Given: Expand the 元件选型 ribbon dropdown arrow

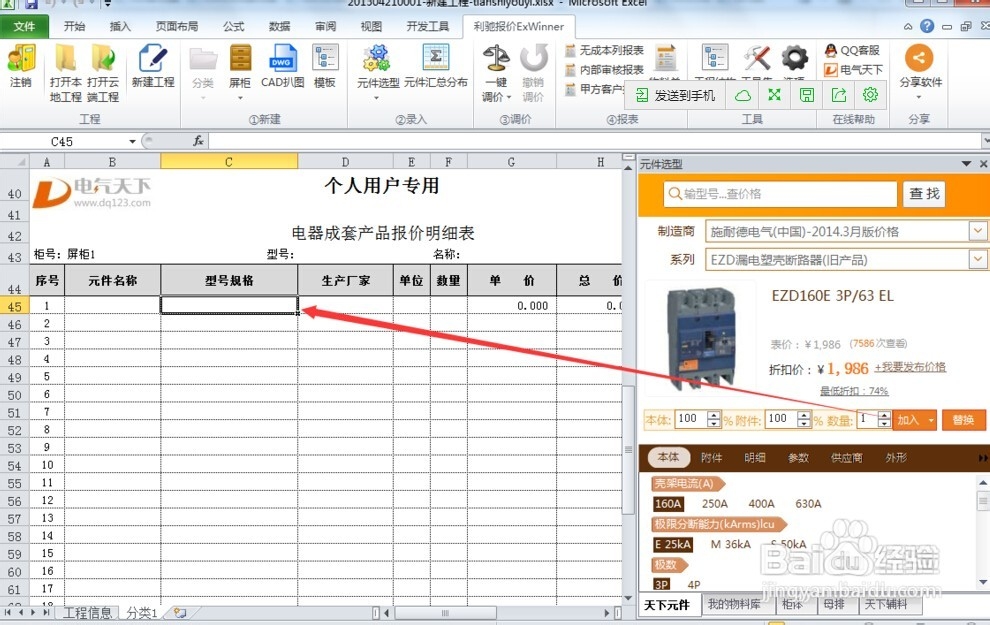Looking at the screenshot, I should [x=376, y=98].
